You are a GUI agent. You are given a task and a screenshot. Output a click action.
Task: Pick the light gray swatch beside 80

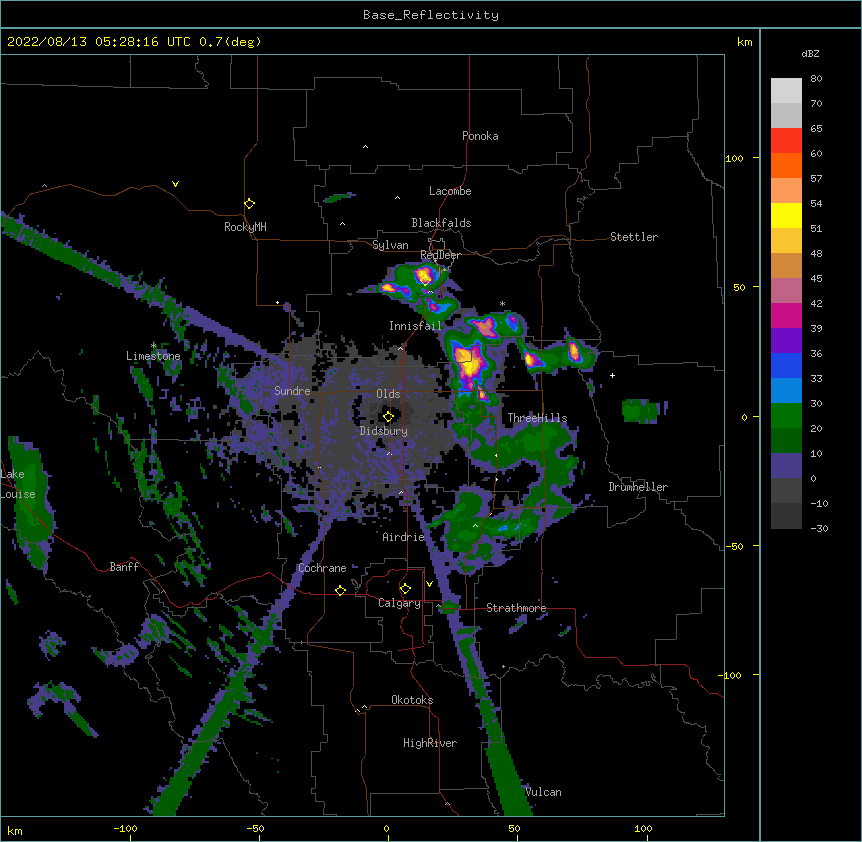point(786,91)
